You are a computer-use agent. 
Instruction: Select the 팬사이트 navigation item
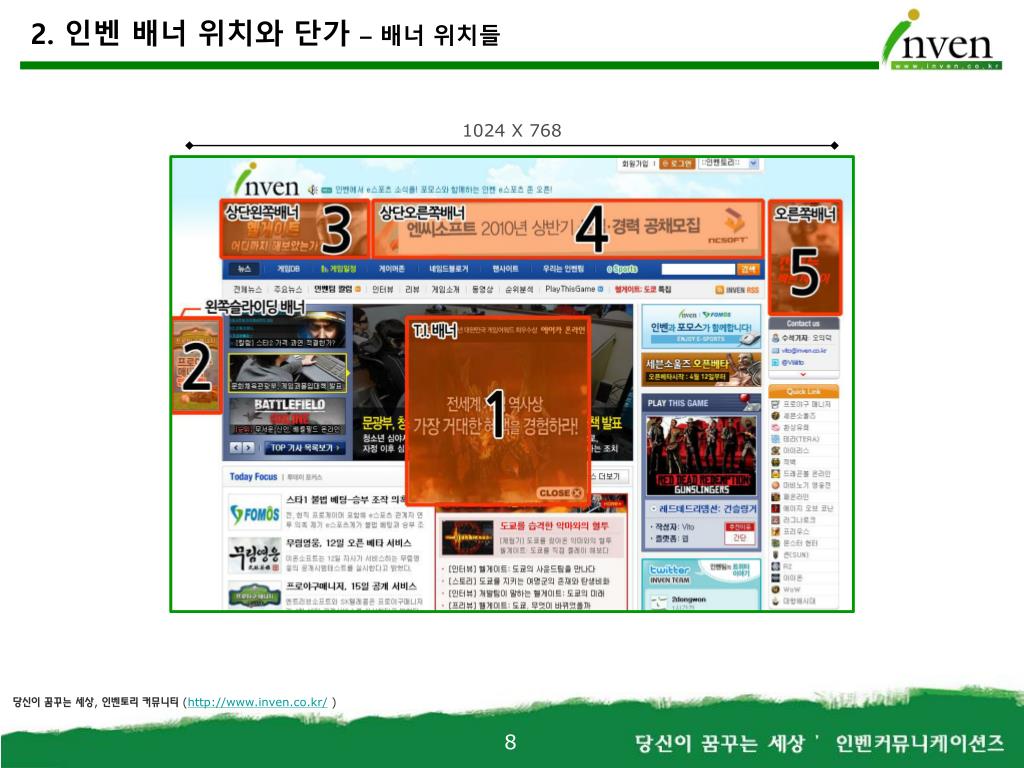(505, 269)
